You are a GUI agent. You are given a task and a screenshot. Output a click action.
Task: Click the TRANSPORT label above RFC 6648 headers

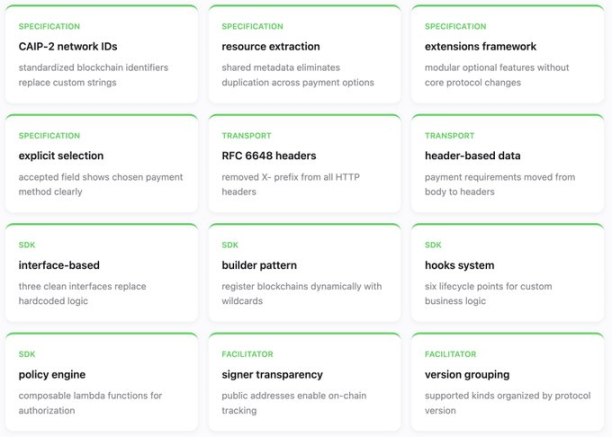click(247, 135)
